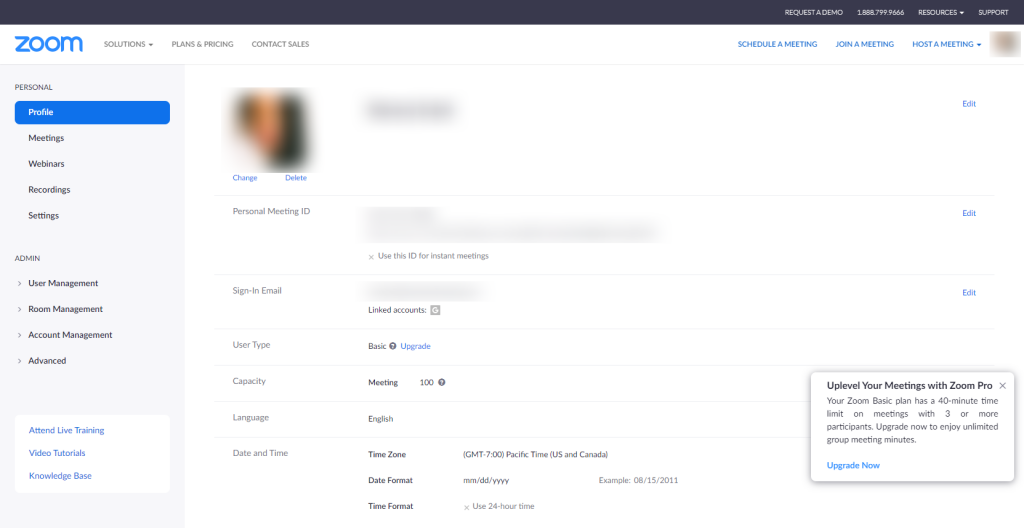Open the account avatar in top right
The width and height of the screenshot is (1024, 528).
(1004, 44)
